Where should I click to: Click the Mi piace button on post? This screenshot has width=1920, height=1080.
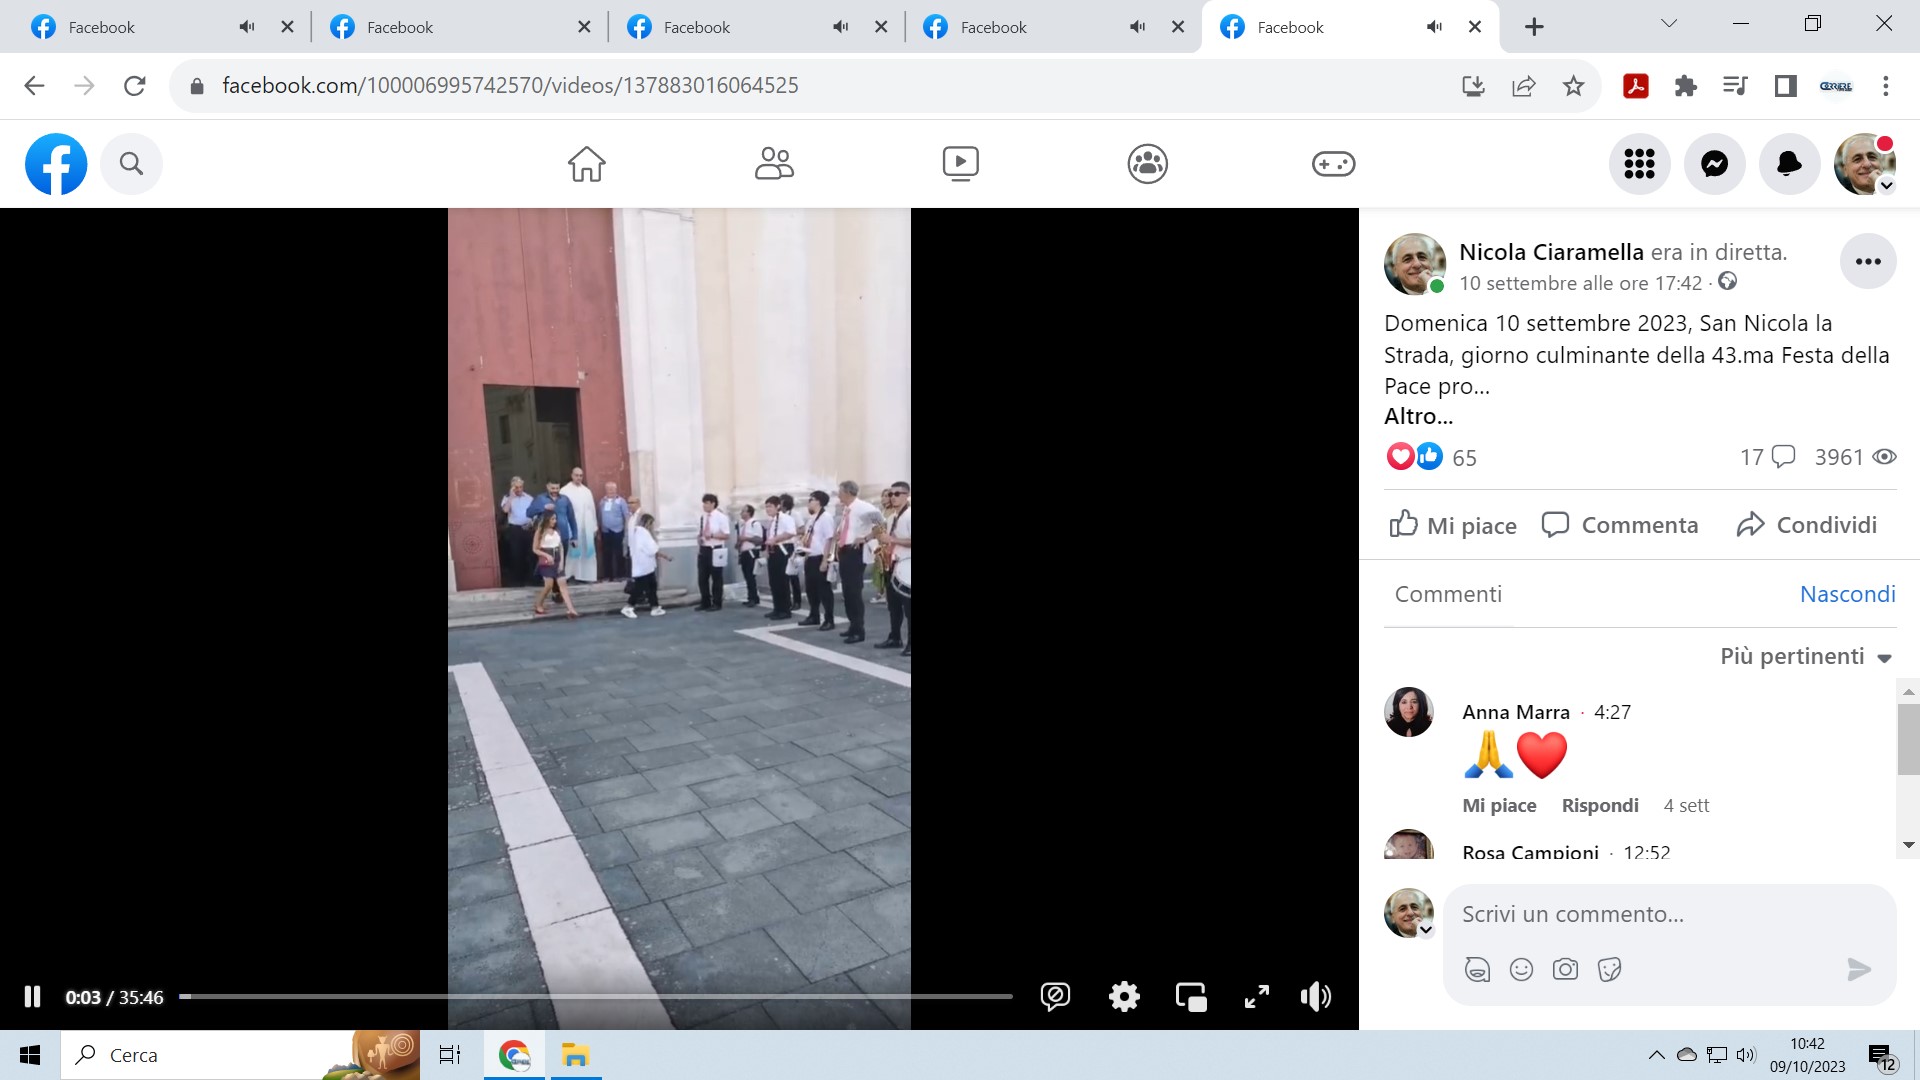point(1453,525)
